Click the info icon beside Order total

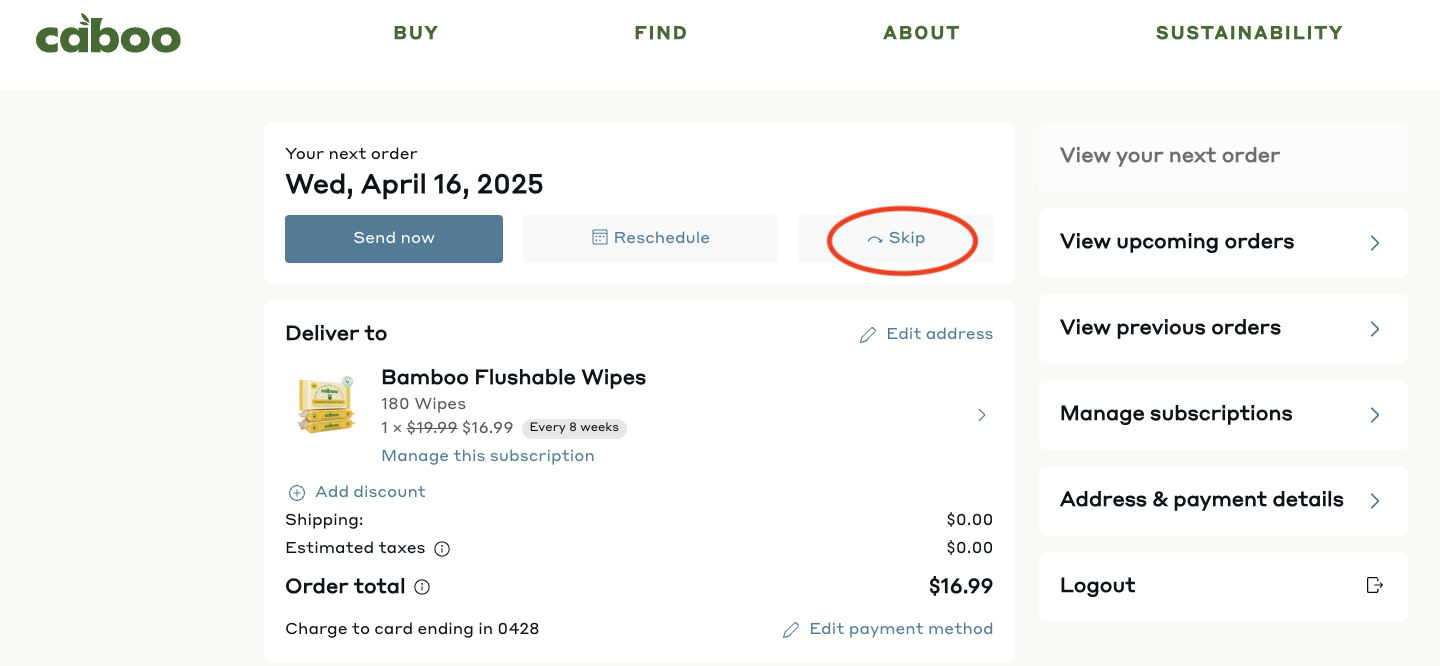click(422, 587)
